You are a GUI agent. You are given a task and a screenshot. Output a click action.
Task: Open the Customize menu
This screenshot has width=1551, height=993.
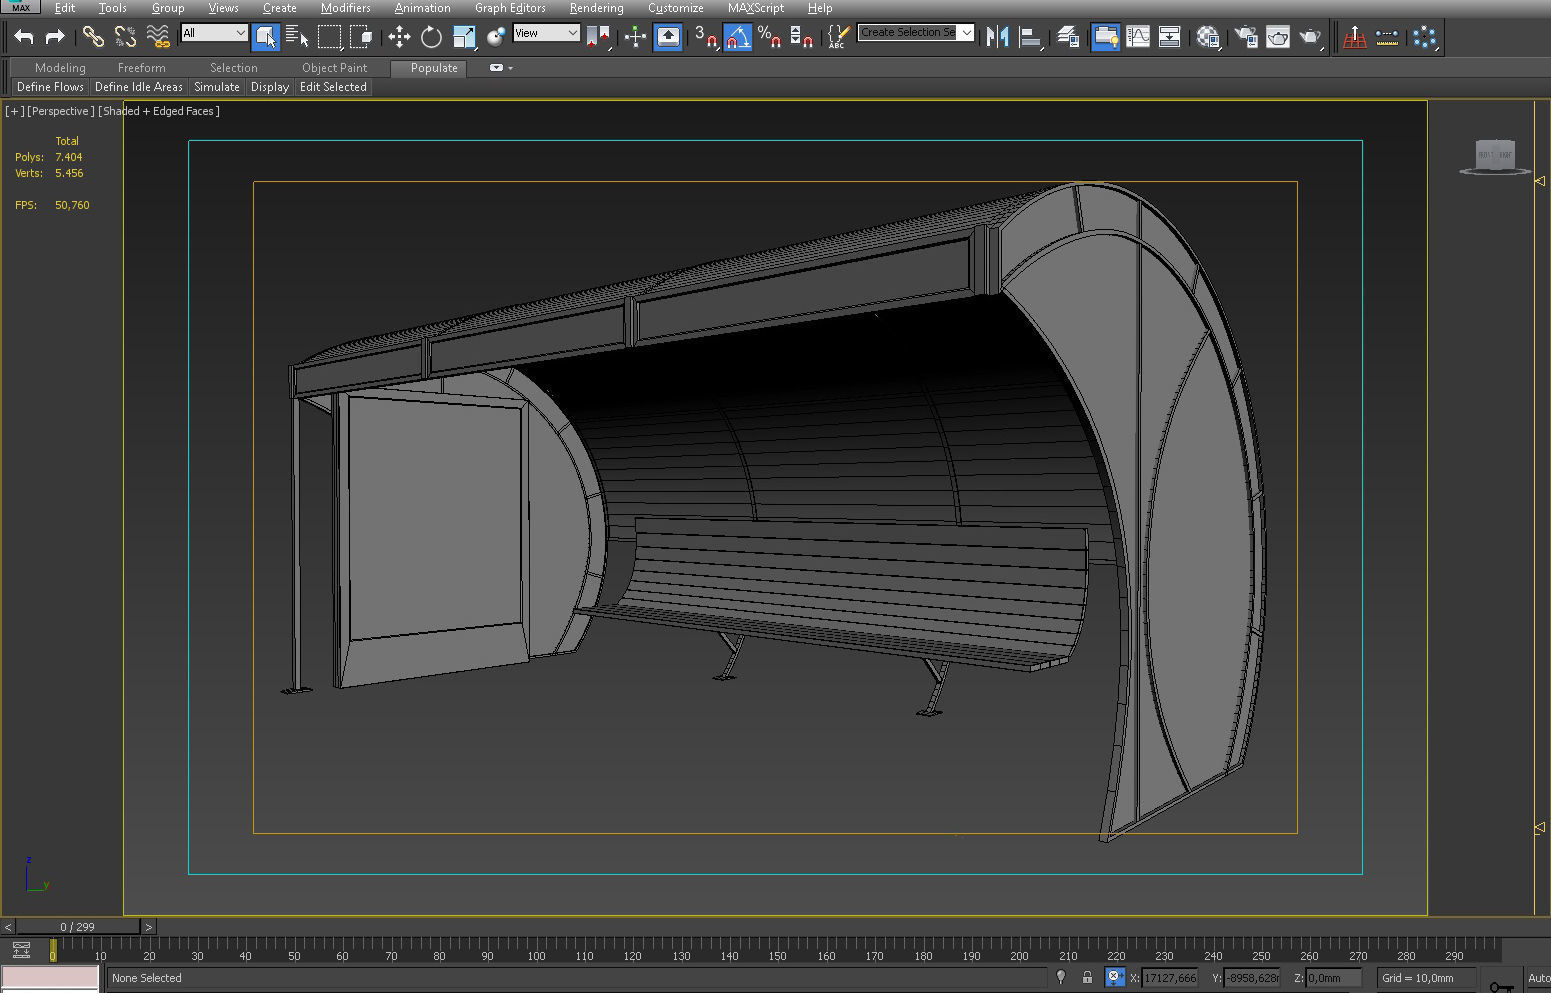(x=676, y=8)
